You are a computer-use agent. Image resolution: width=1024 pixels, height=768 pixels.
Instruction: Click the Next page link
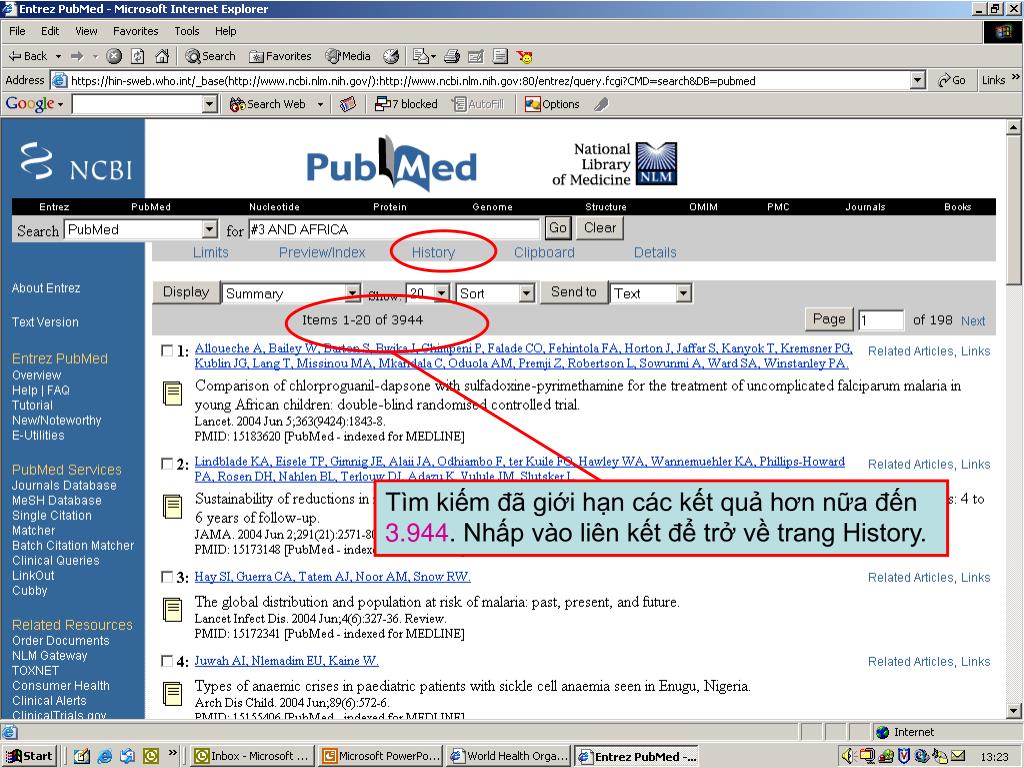click(x=972, y=321)
